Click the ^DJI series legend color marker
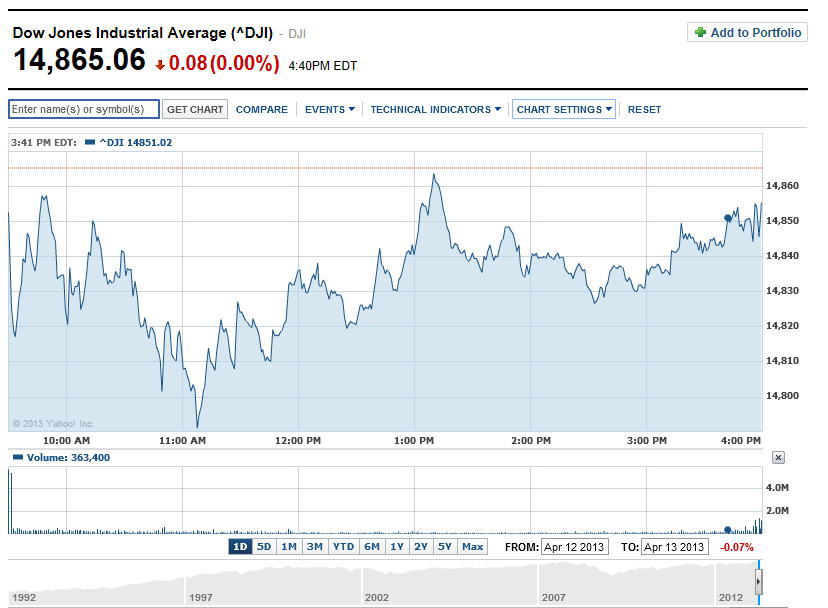 [x=90, y=142]
